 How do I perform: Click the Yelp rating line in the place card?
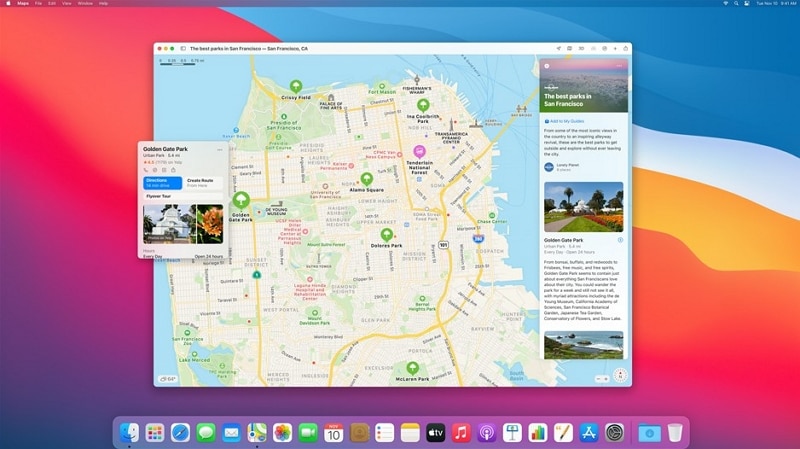[163, 162]
